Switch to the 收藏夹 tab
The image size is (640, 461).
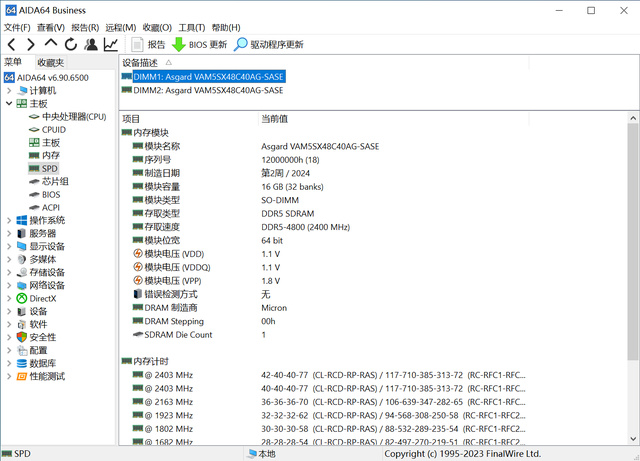51,62
